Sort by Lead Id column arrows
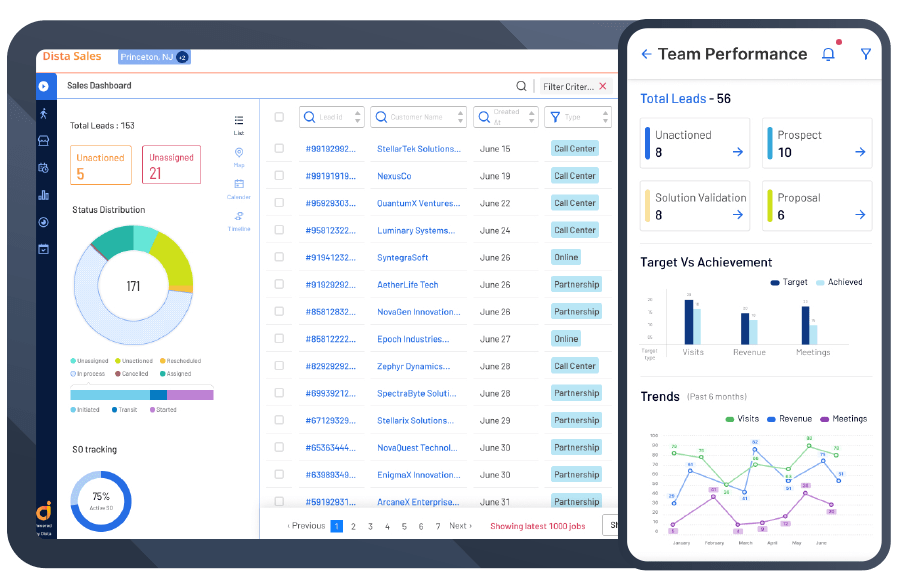This screenshot has height=585, width=900. coord(358,117)
